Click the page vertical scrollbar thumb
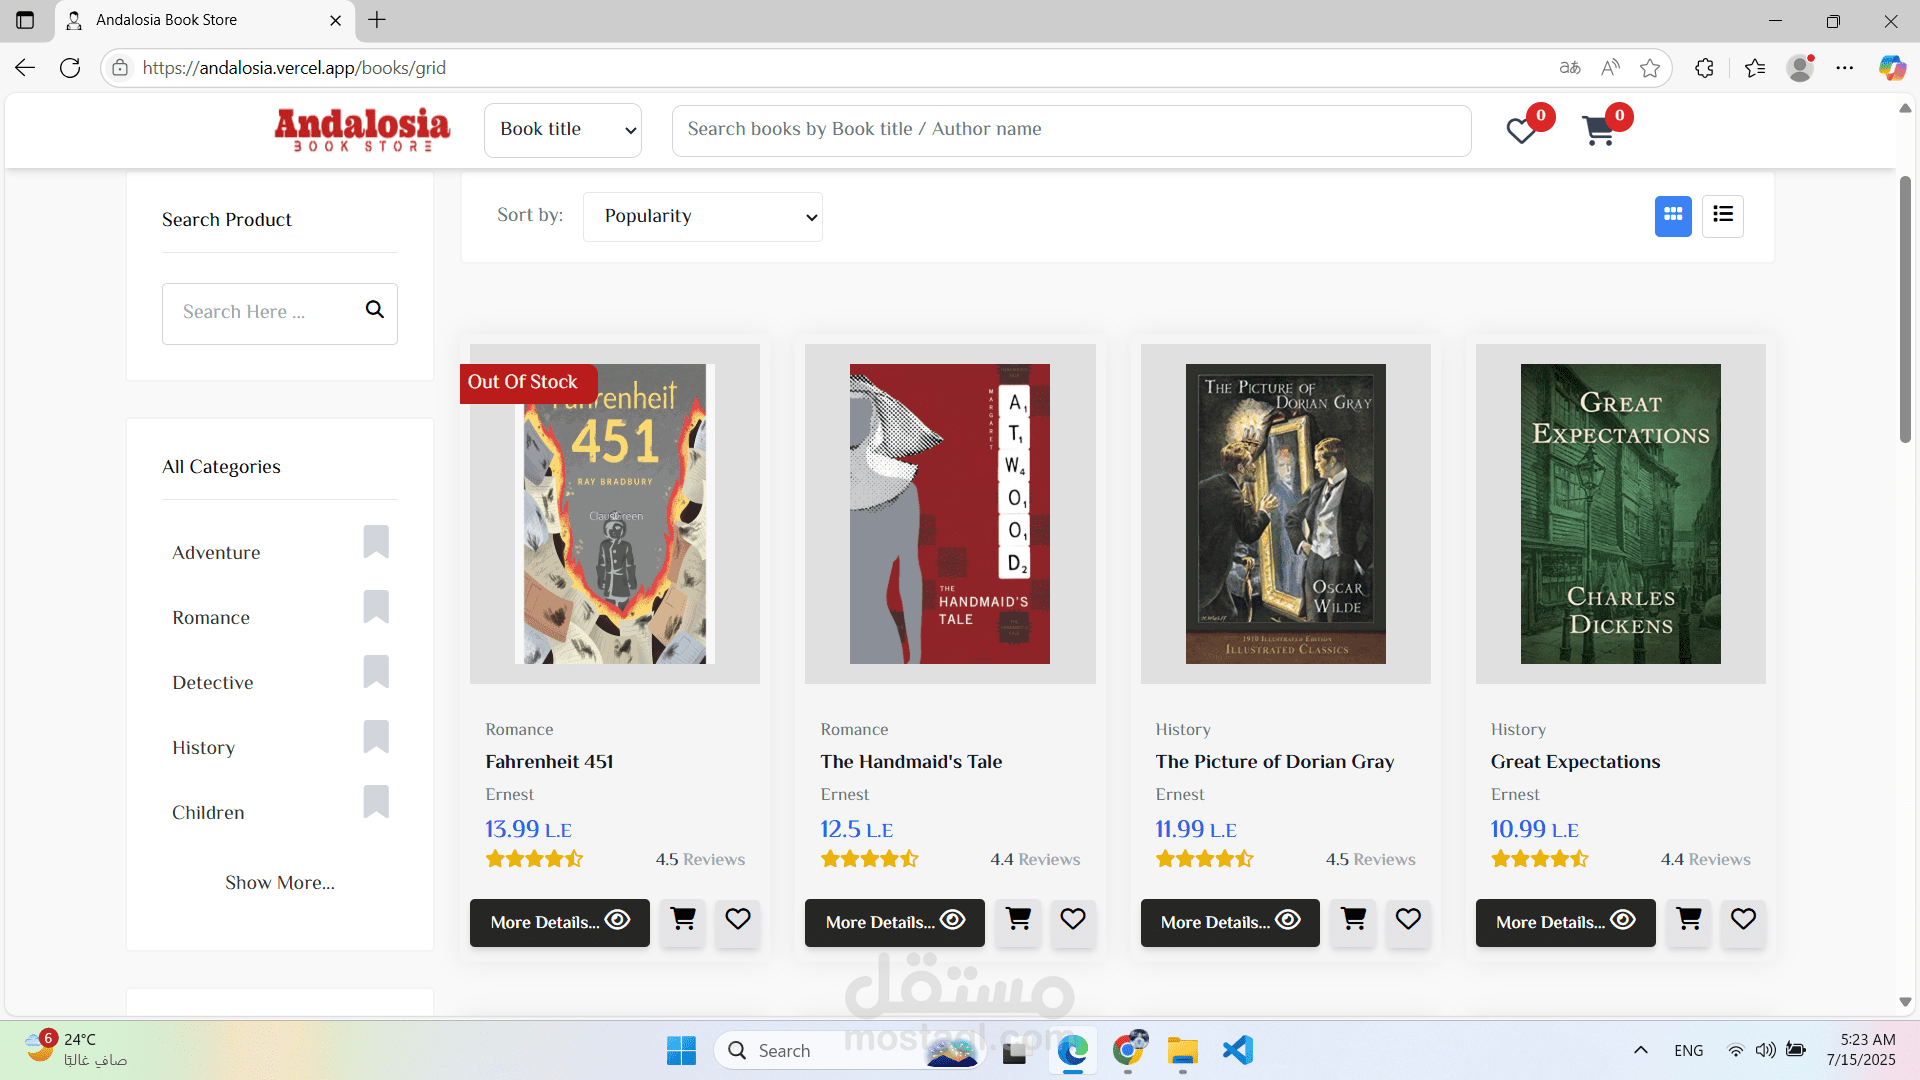The height and width of the screenshot is (1080, 1920). (x=1905, y=310)
